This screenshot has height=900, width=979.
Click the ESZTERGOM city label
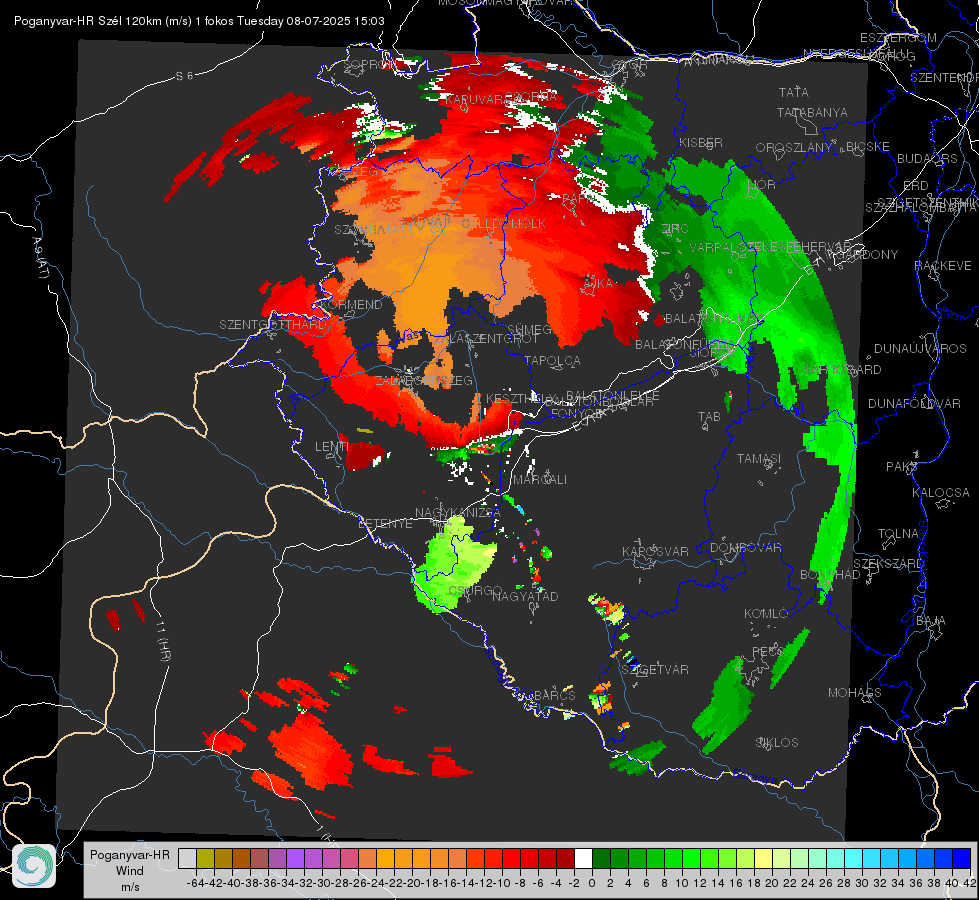pyautogui.click(x=898, y=38)
